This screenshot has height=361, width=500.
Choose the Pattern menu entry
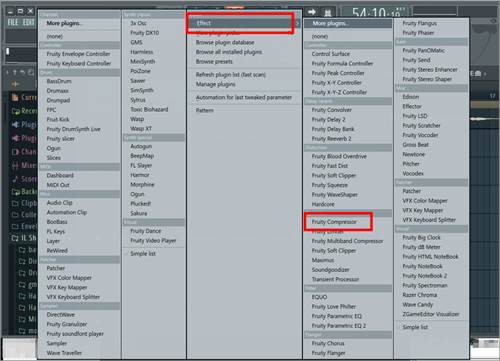coord(205,110)
